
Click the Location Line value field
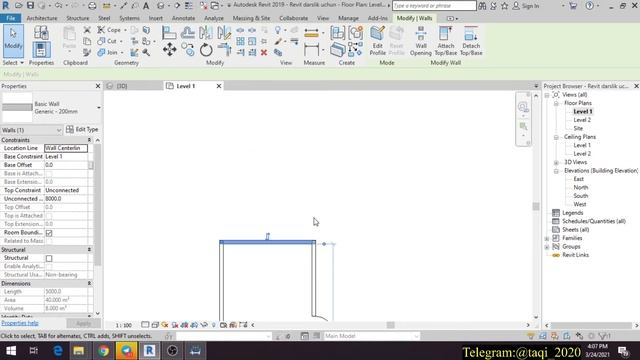point(66,148)
